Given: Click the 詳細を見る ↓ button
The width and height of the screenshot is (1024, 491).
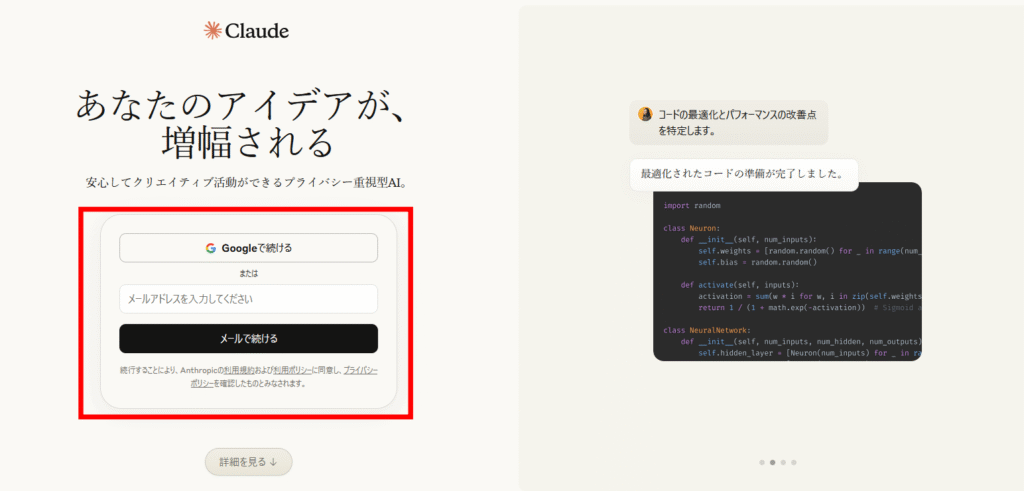Looking at the screenshot, I should click(248, 462).
